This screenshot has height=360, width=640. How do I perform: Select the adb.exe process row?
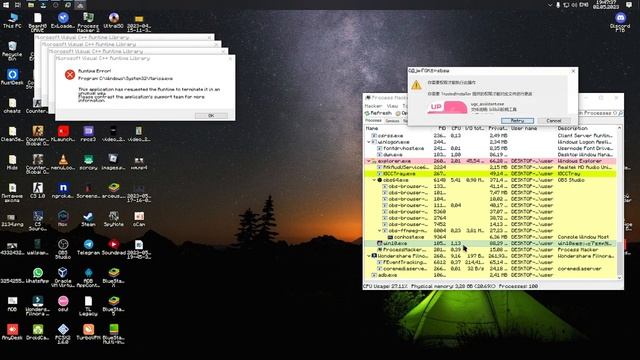coord(490,275)
